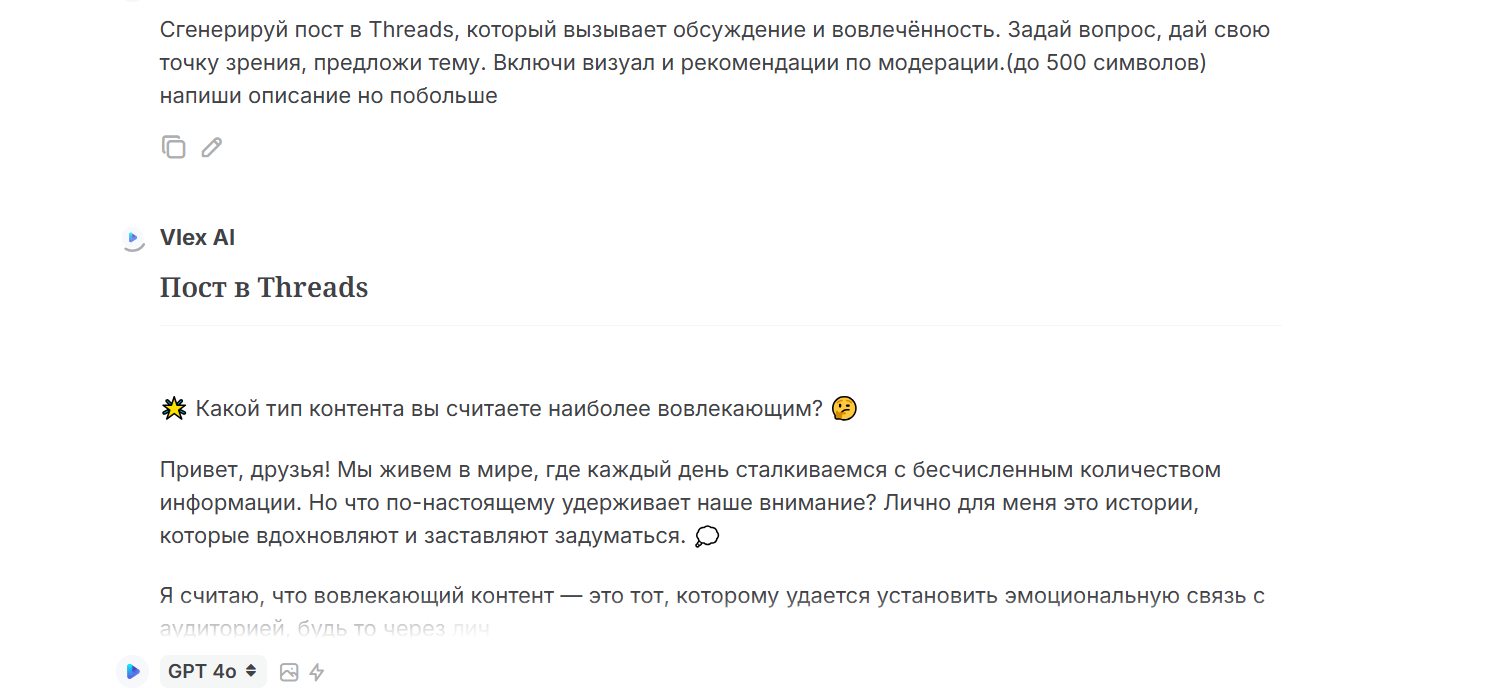1488x688 pixels.
Task: Click the lightning bolt icon
Action: (317, 672)
